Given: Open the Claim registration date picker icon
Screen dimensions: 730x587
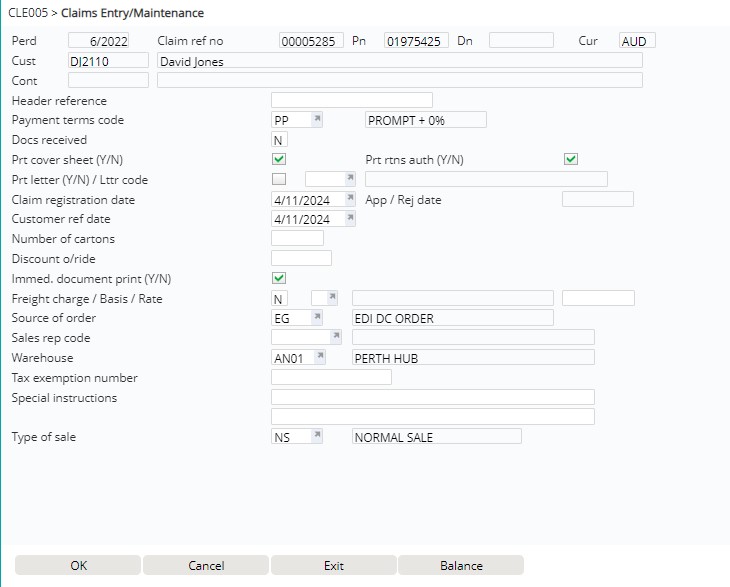Looking at the screenshot, I should [350, 199].
